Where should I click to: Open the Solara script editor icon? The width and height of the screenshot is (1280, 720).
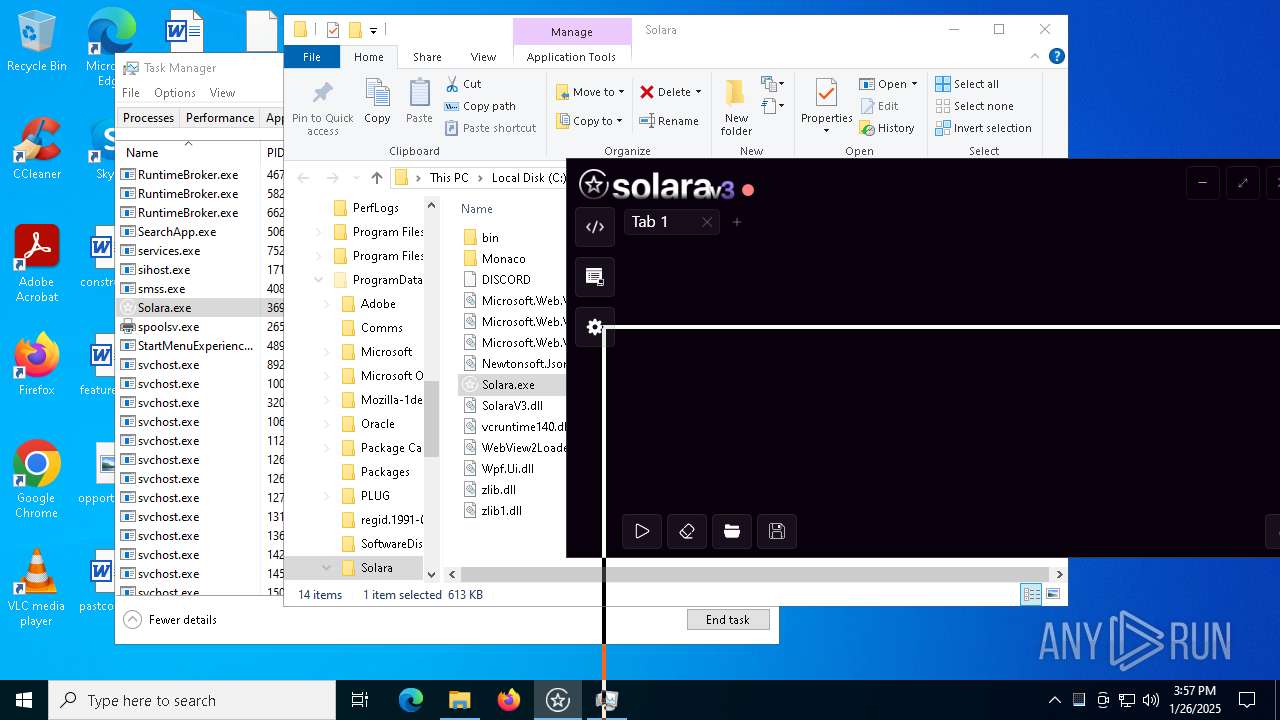[595, 227]
